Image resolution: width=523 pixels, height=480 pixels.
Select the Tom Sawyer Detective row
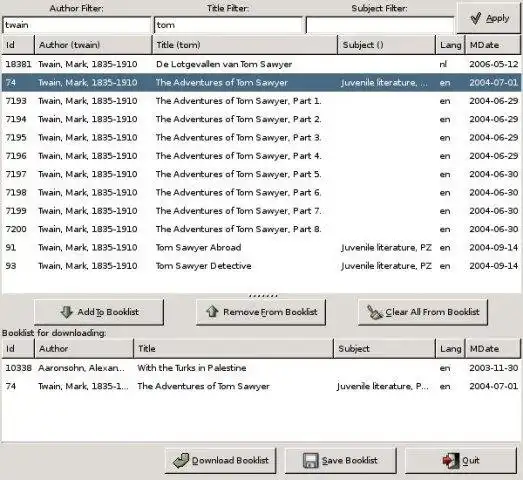[x=262, y=266]
